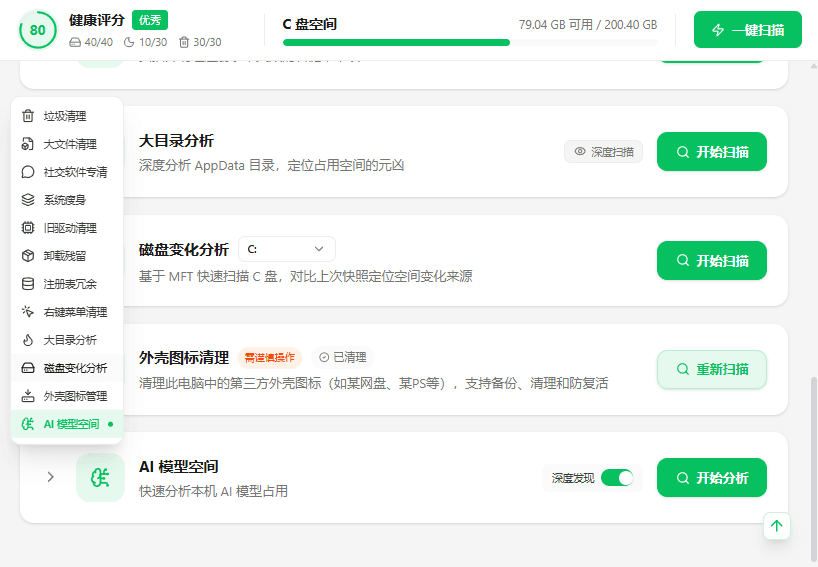818x567 pixels.
Task: Click the 需谨慎操作 warning tag
Action: click(x=270, y=357)
